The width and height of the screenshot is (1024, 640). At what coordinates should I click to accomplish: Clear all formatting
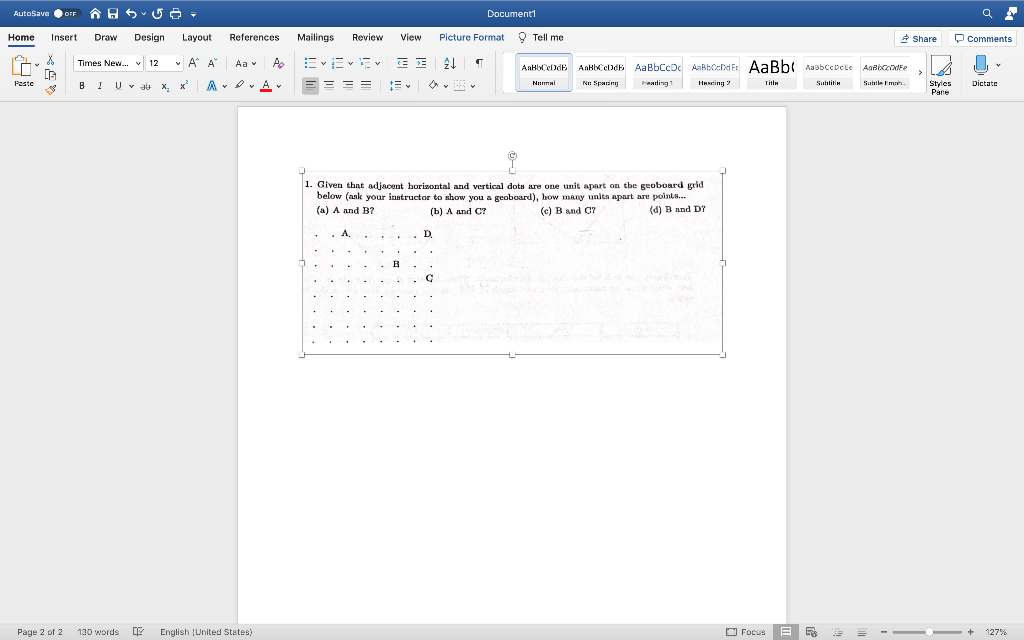[x=278, y=63]
